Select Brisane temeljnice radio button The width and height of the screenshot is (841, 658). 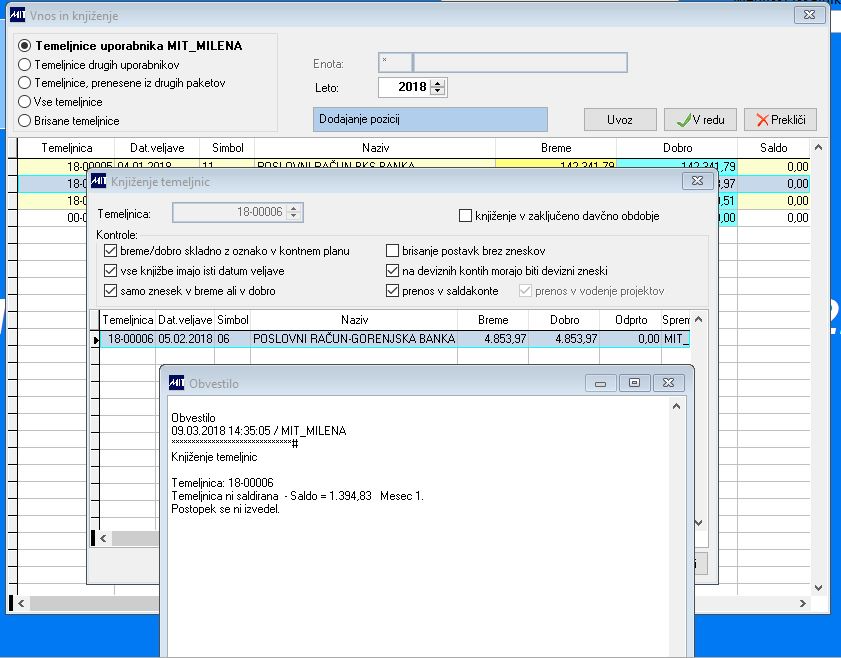tap(25, 121)
